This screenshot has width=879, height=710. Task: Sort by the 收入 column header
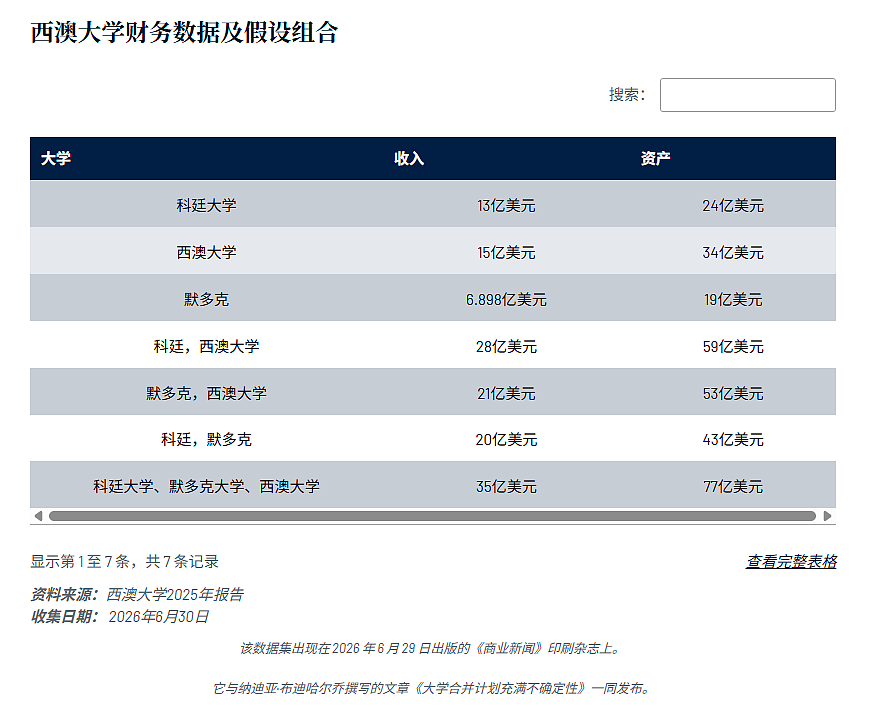click(x=409, y=159)
